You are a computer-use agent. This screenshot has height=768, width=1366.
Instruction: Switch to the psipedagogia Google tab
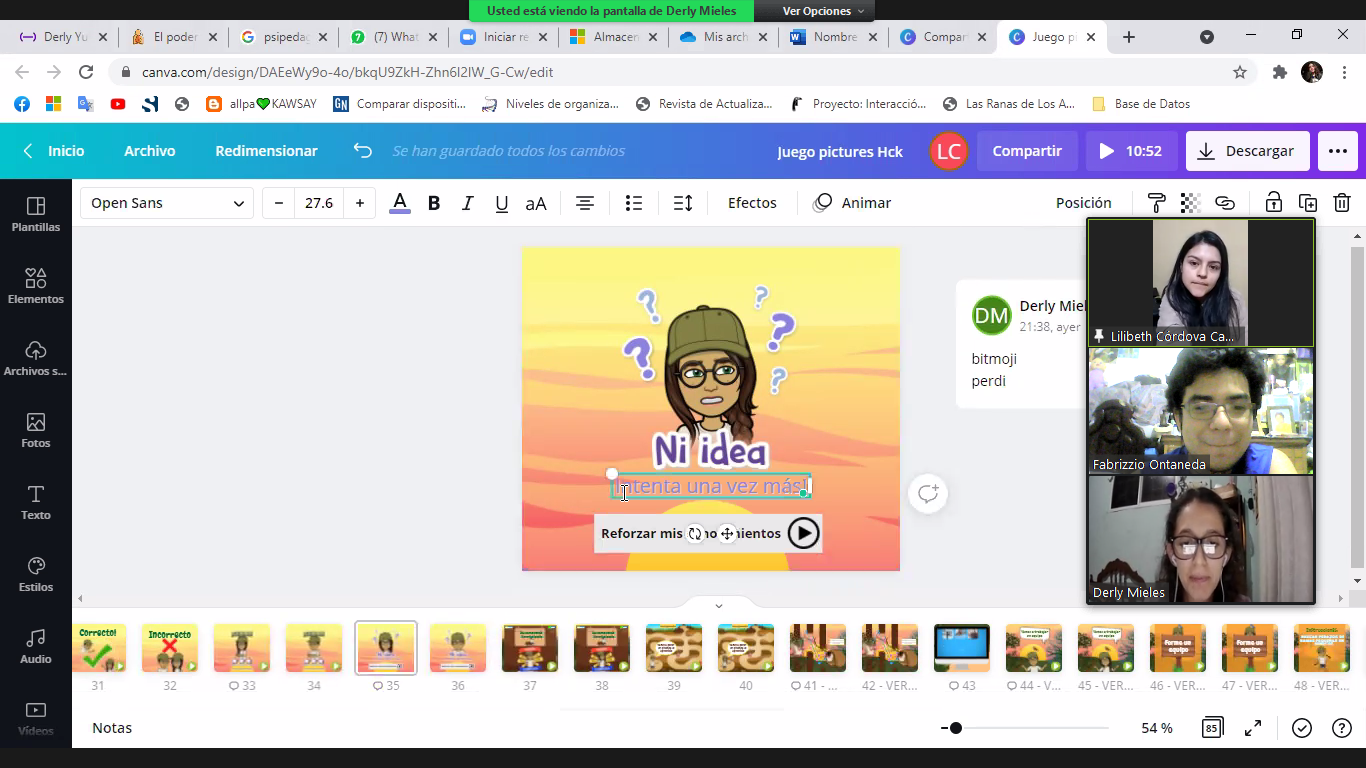(x=284, y=37)
